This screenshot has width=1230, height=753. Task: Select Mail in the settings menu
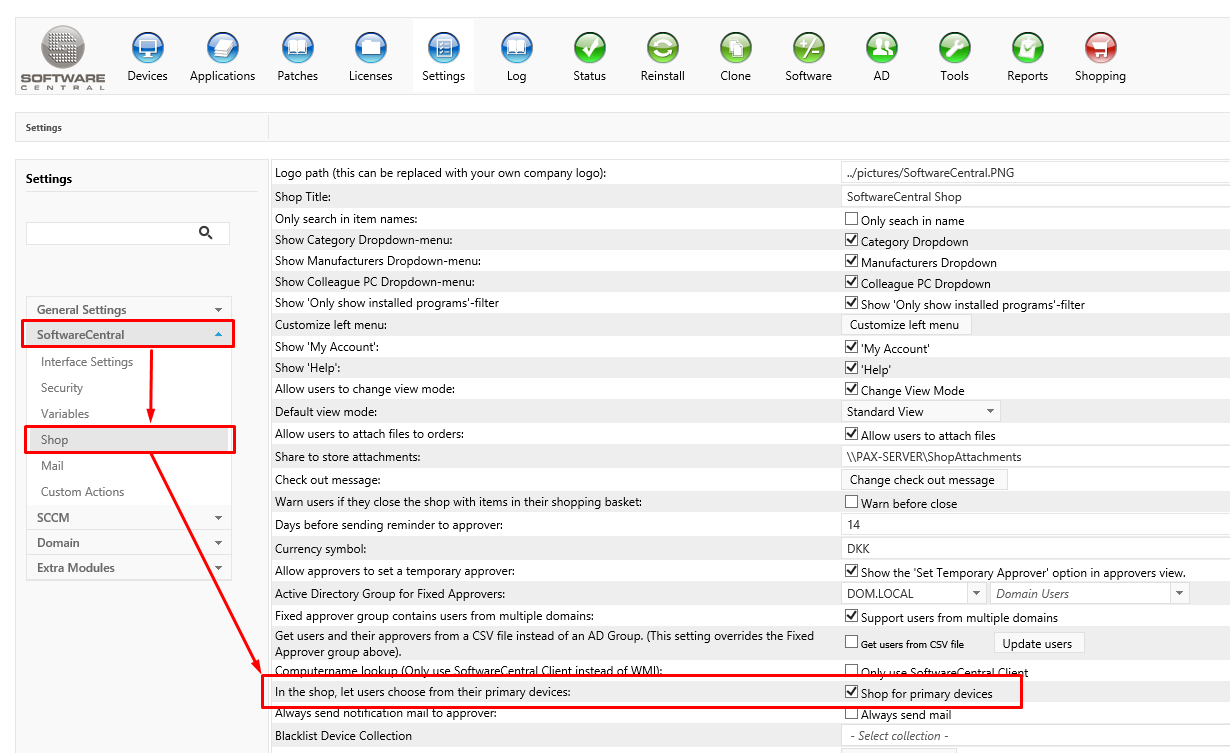click(x=52, y=466)
